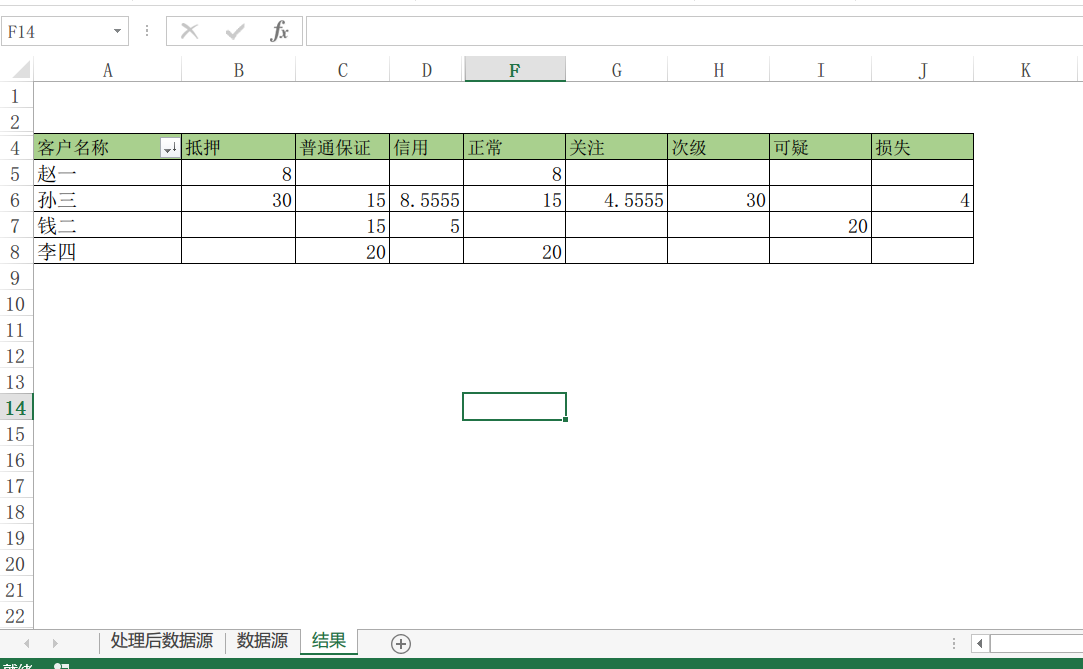The image size is (1083, 669).
Task: Click the Enter checkmark icon in formula bar
Action: [x=235, y=32]
